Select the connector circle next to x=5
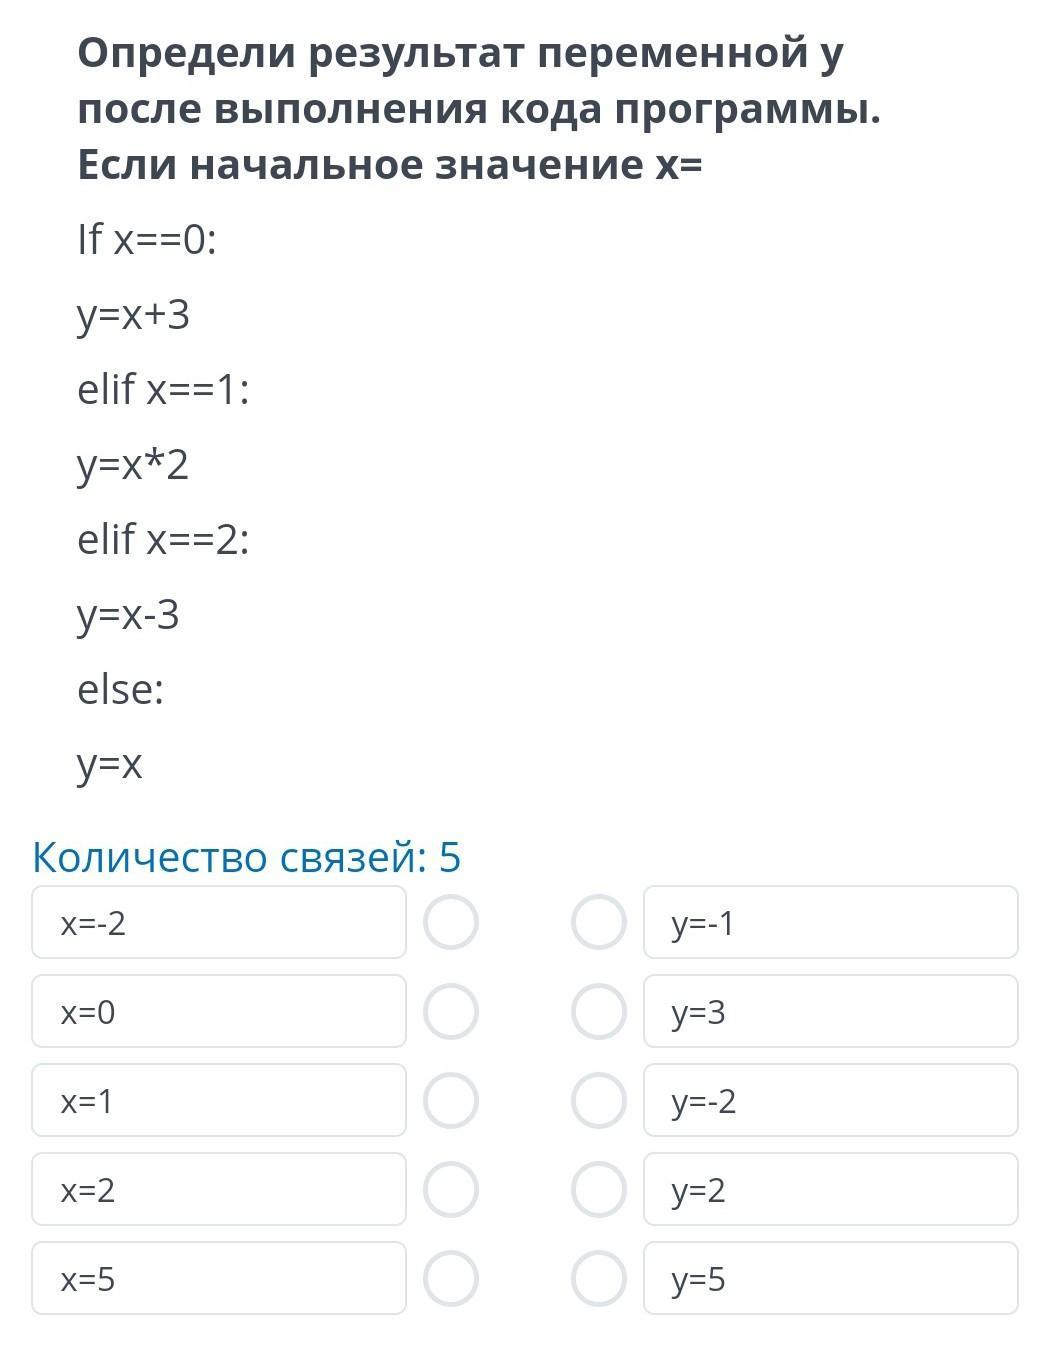This screenshot has width=1064, height=1349. 450,1278
